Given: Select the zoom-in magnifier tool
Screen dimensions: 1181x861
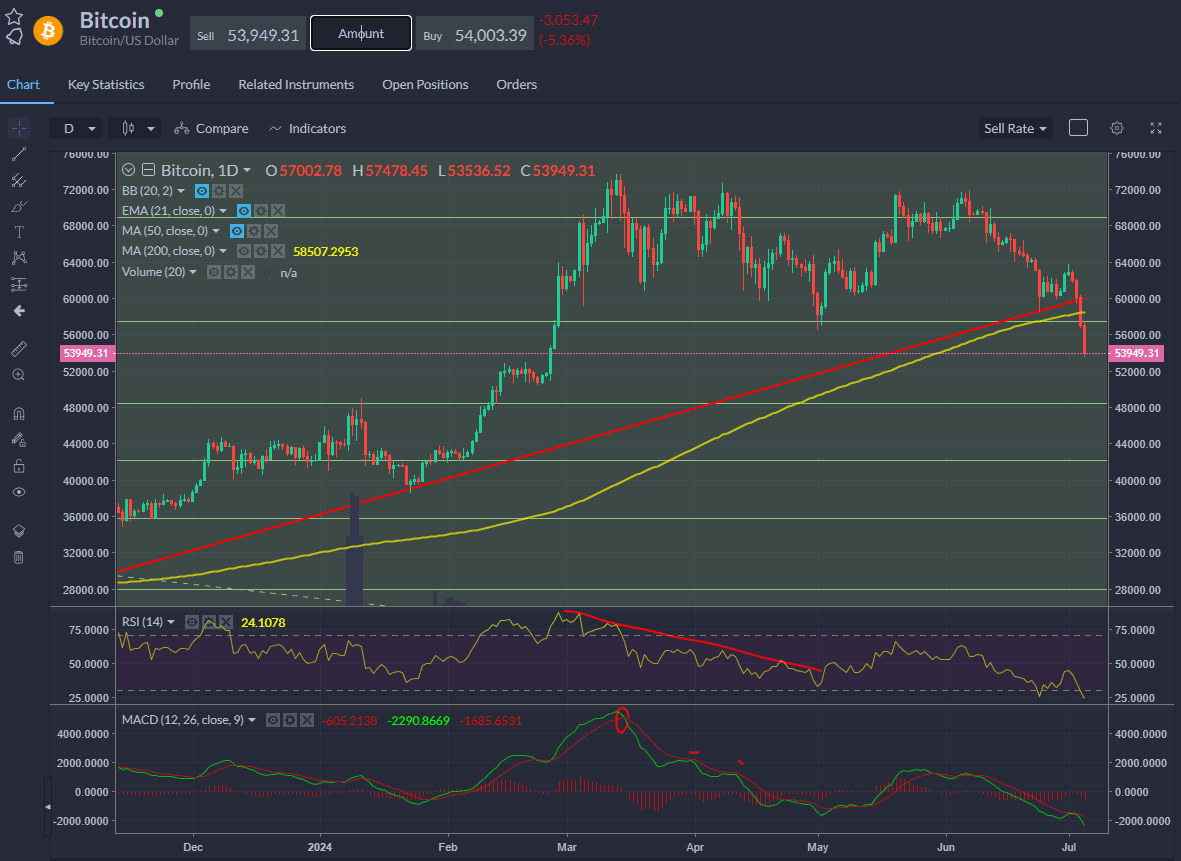Looking at the screenshot, I should click(x=19, y=374).
